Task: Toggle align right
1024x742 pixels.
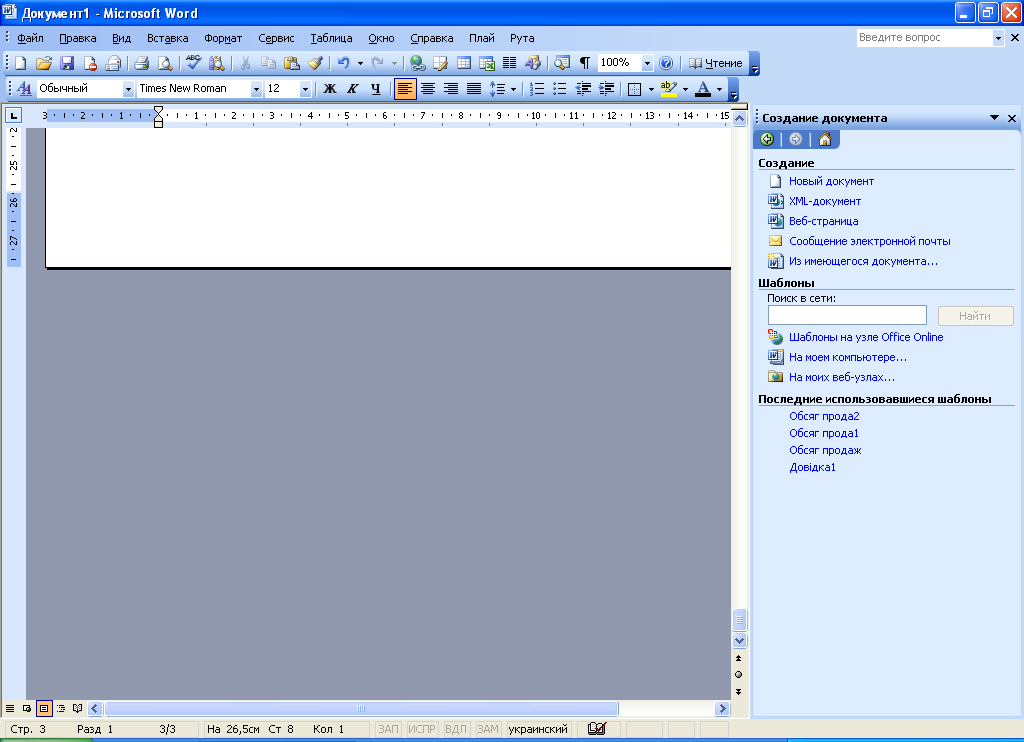Action: tap(451, 89)
